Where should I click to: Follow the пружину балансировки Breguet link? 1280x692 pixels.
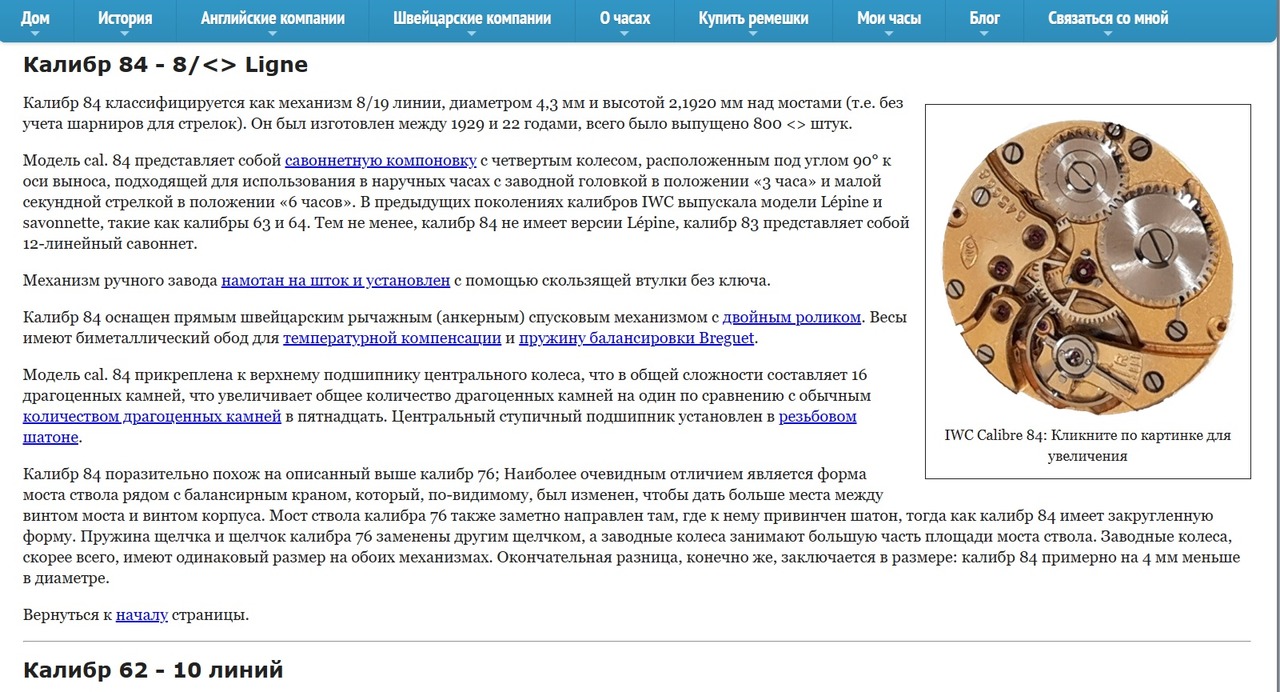pos(637,338)
